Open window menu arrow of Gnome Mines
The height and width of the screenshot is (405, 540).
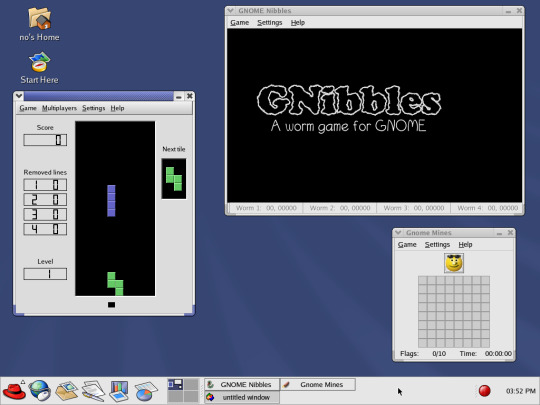click(398, 232)
